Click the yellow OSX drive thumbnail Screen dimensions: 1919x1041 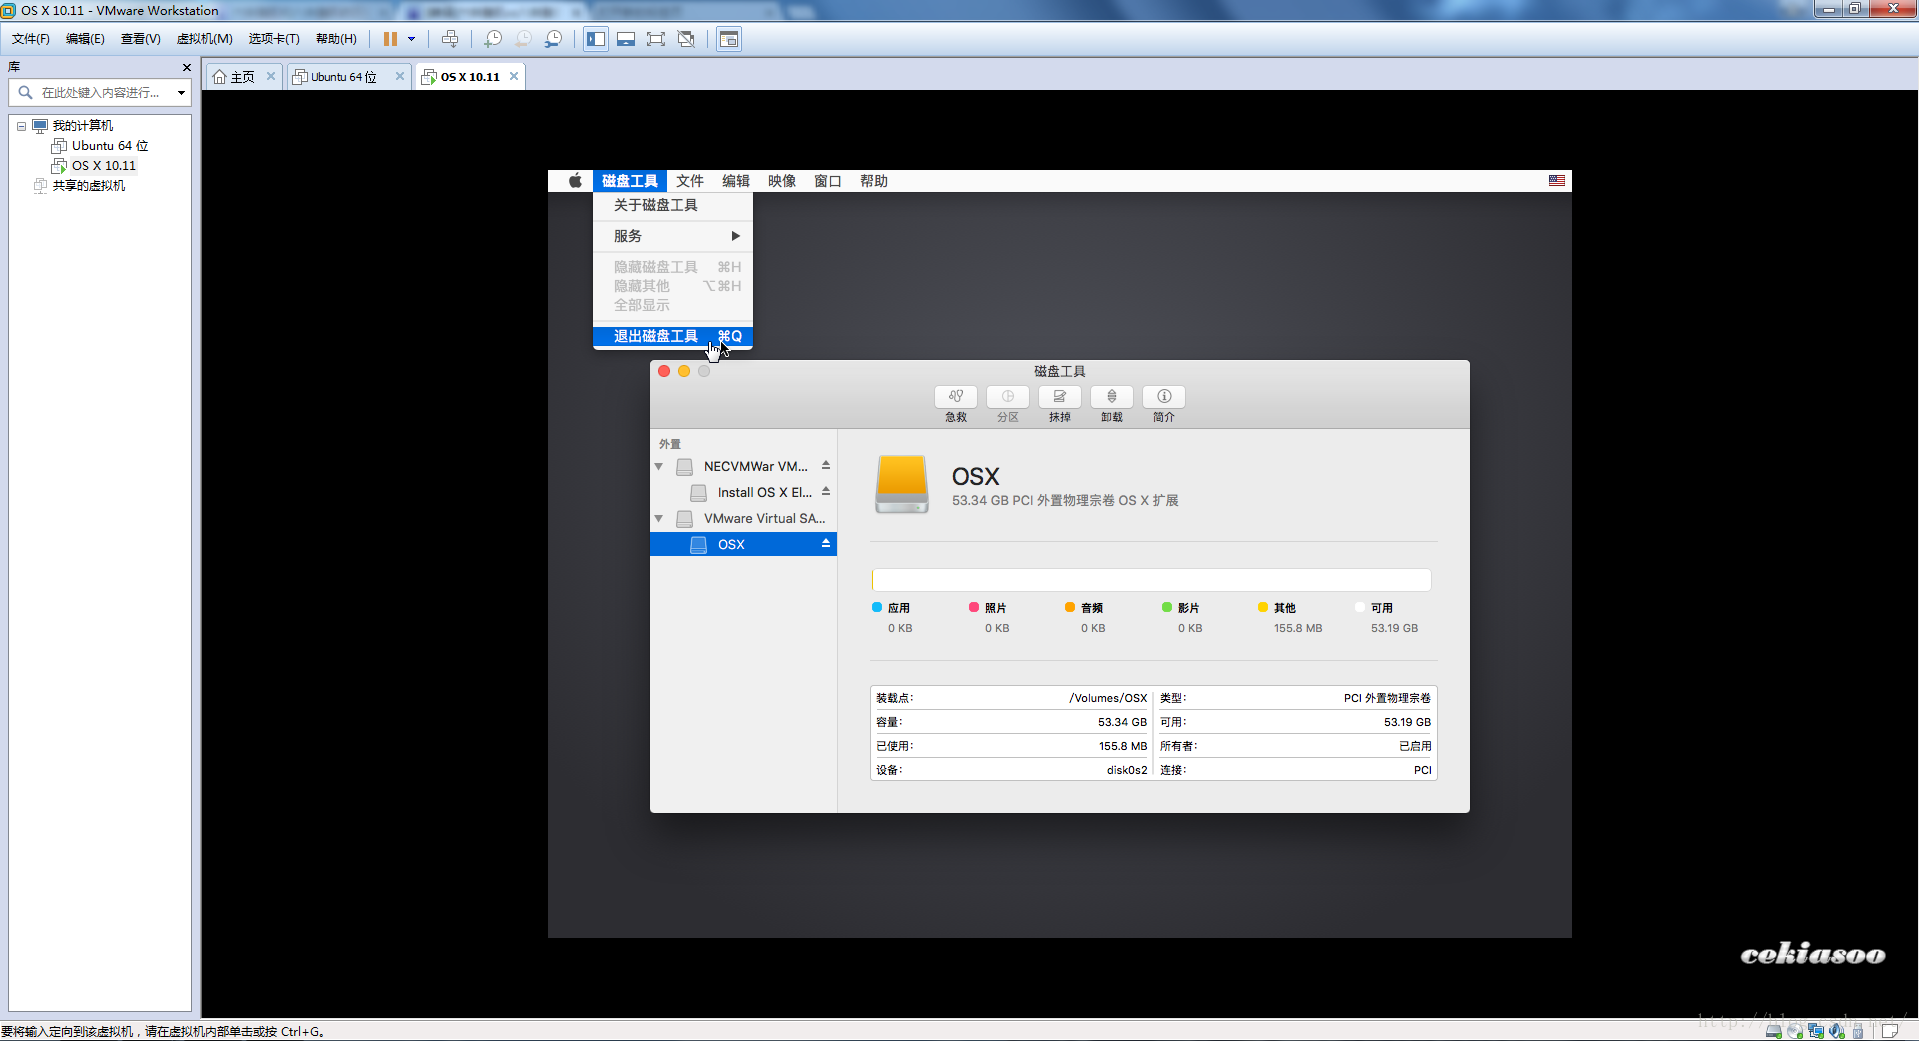[902, 484]
